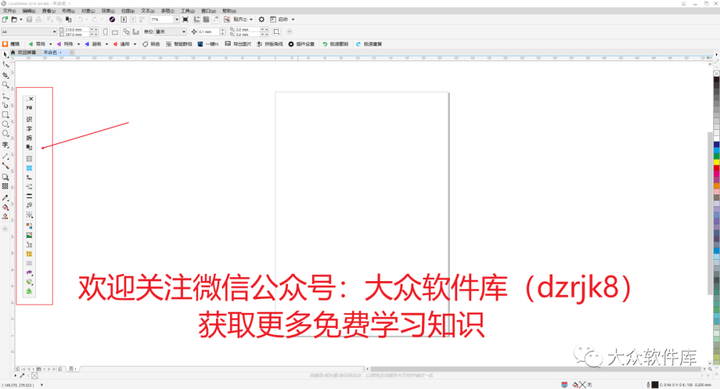
Task: Pick the yellow swatch in color palette
Action: coord(716,162)
